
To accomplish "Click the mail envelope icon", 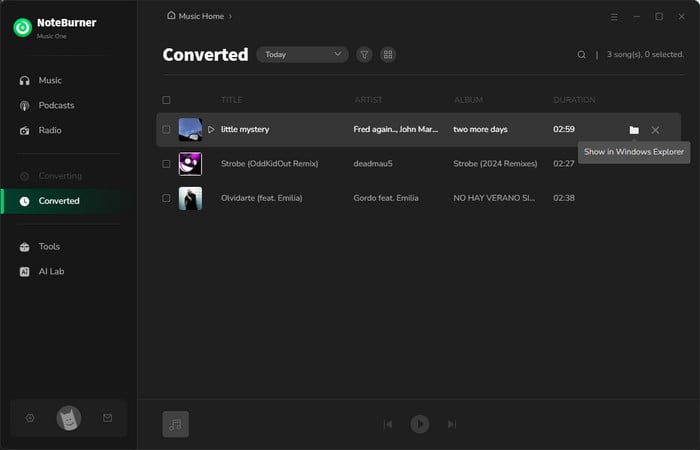I will [x=107, y=418].
